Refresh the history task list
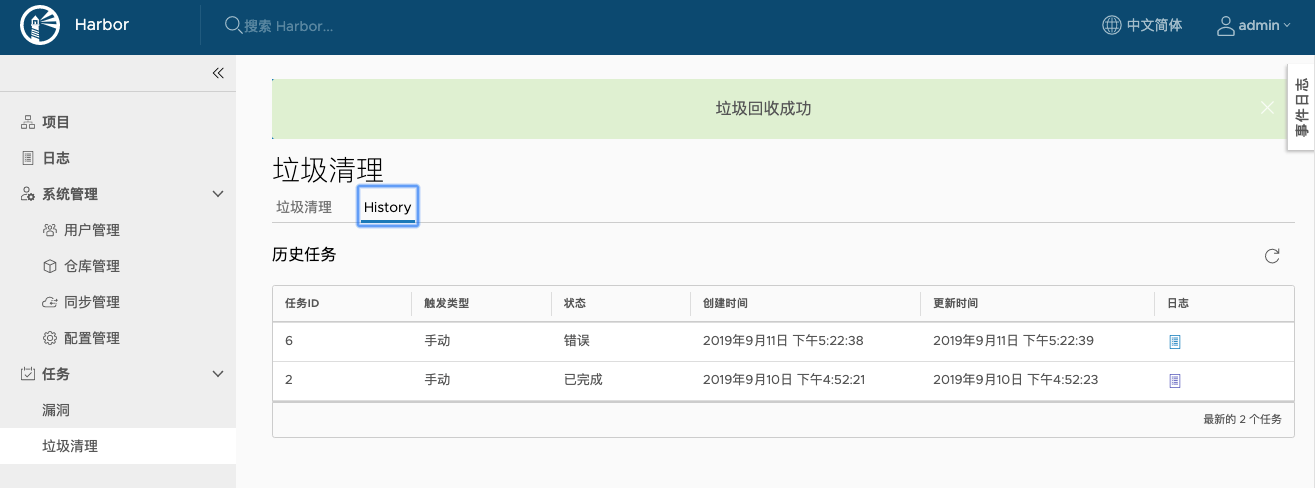The image size is (1315, 488). pyautogui.click(x=1272, y=256)
